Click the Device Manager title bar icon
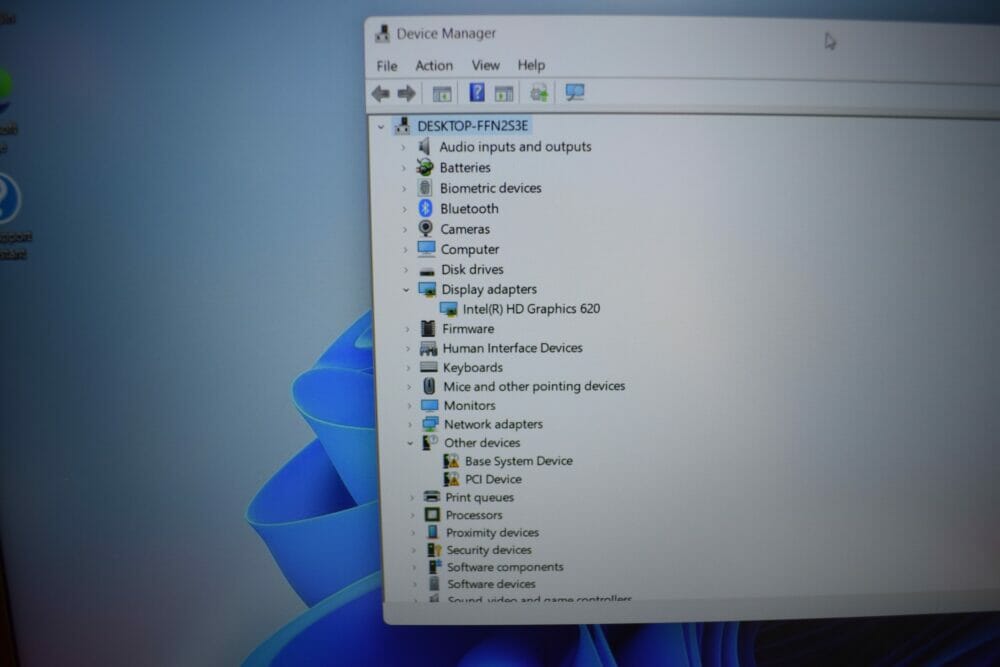 (x=383, y=33)
